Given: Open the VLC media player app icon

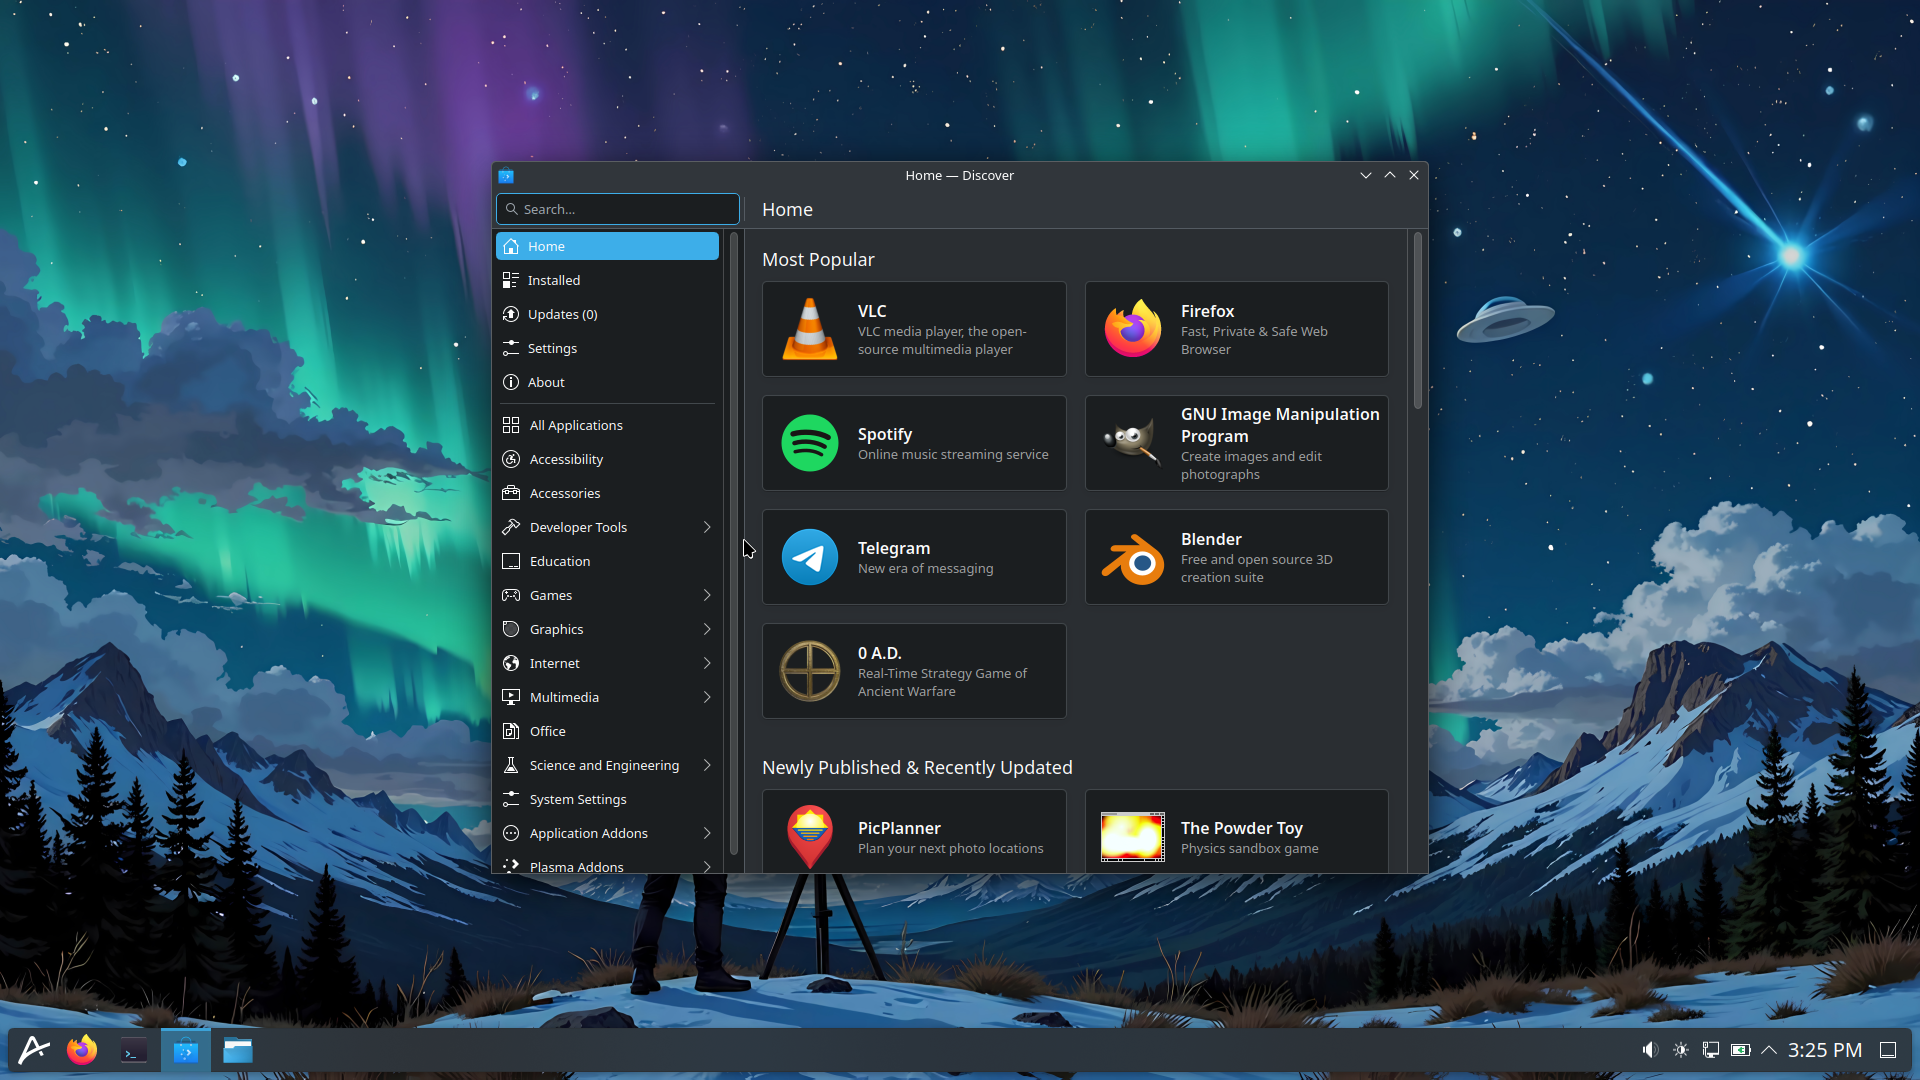Looking at the screenshot, I should [x=809, y=329].
